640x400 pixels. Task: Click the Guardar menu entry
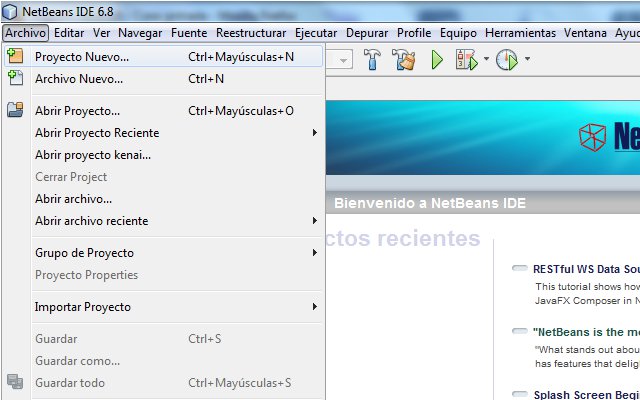point(163,339)
